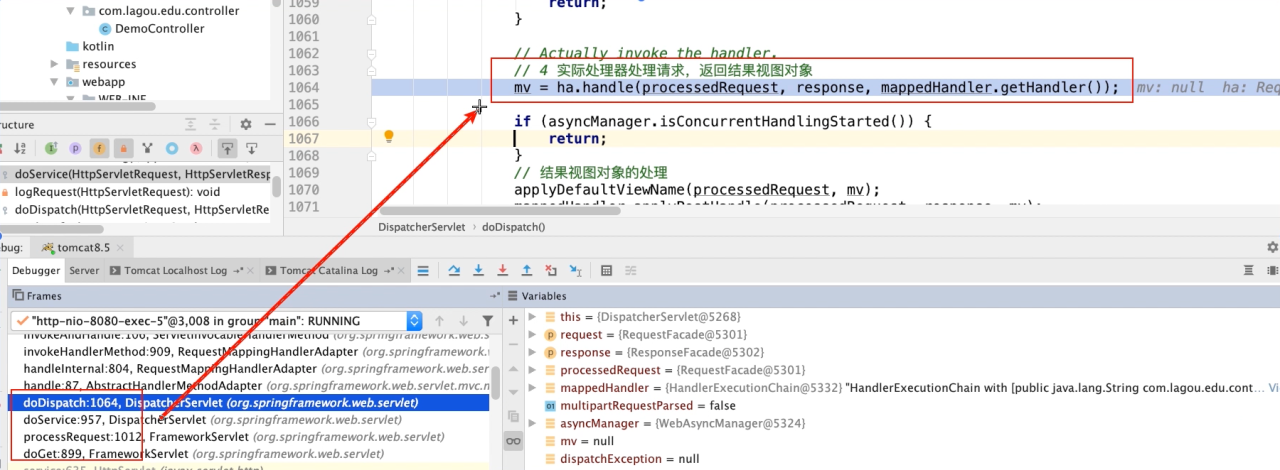Collapse the webapp folder in project tree
This screenshot has height=470, width=1280.
pyautogui.click(x=56, y=82)
